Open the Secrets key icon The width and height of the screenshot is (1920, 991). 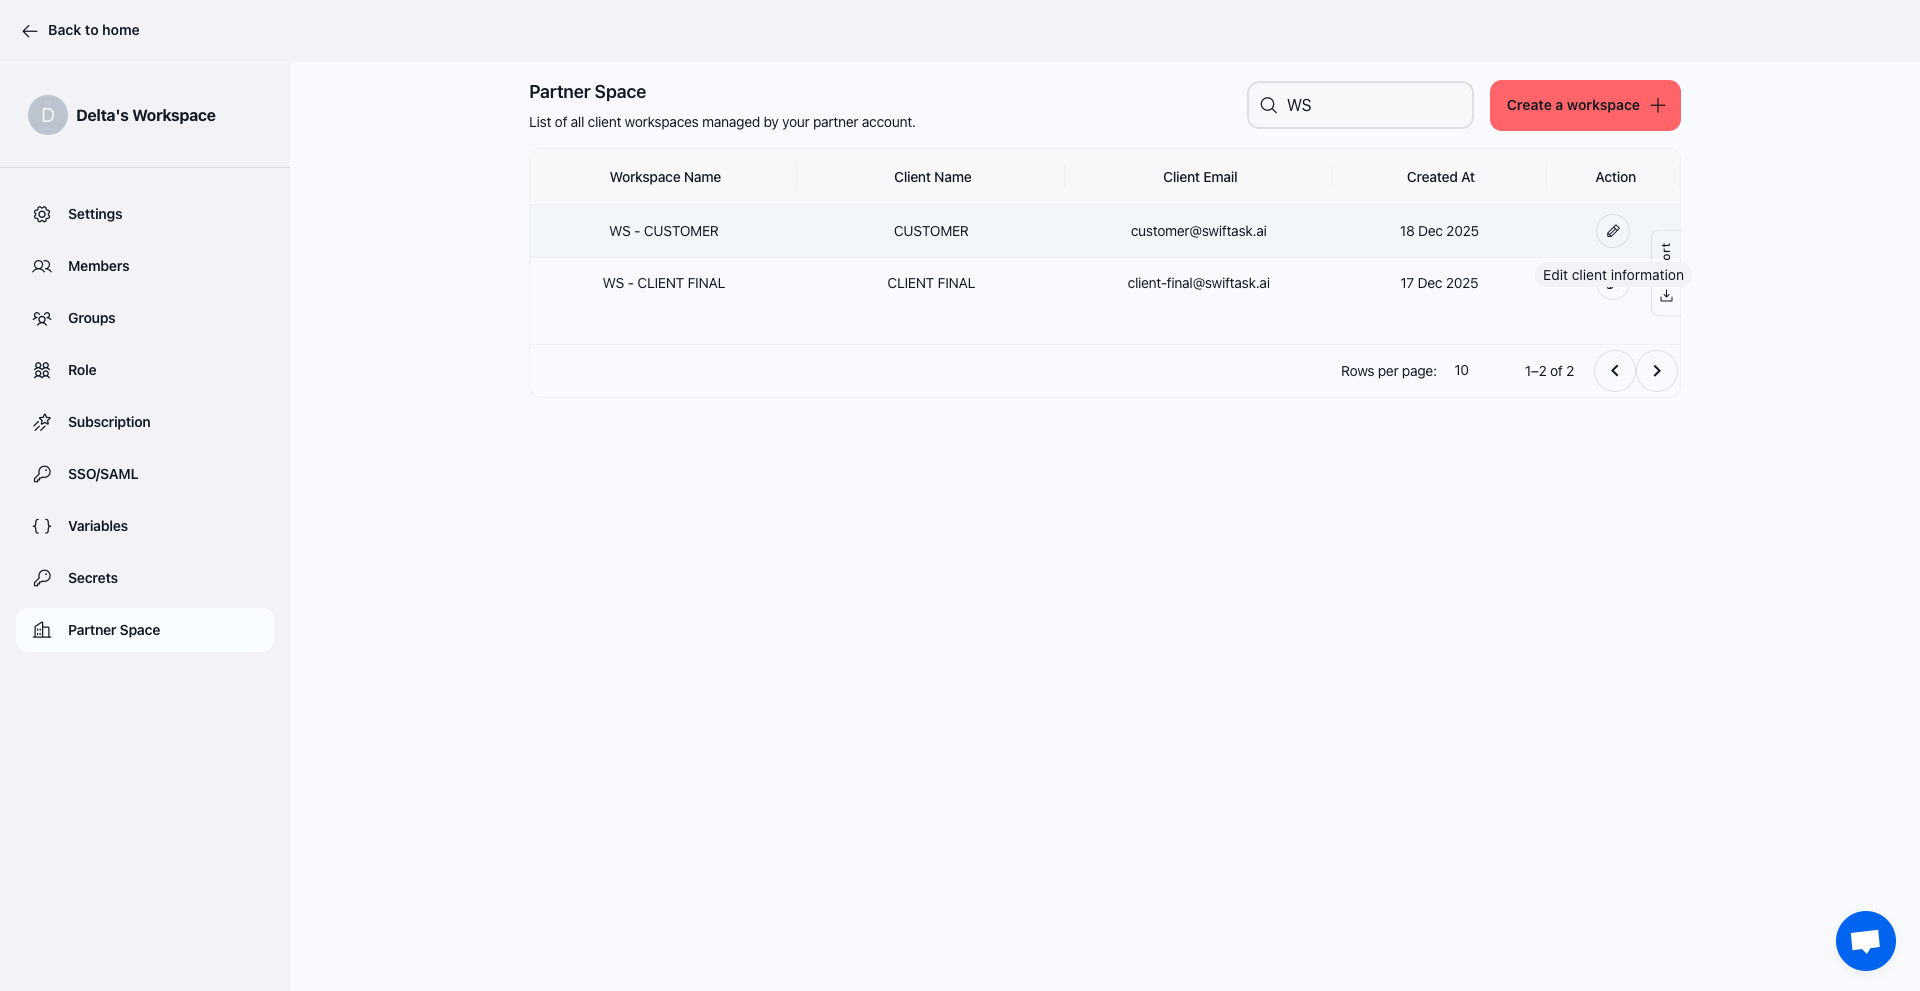pos(42,577)
